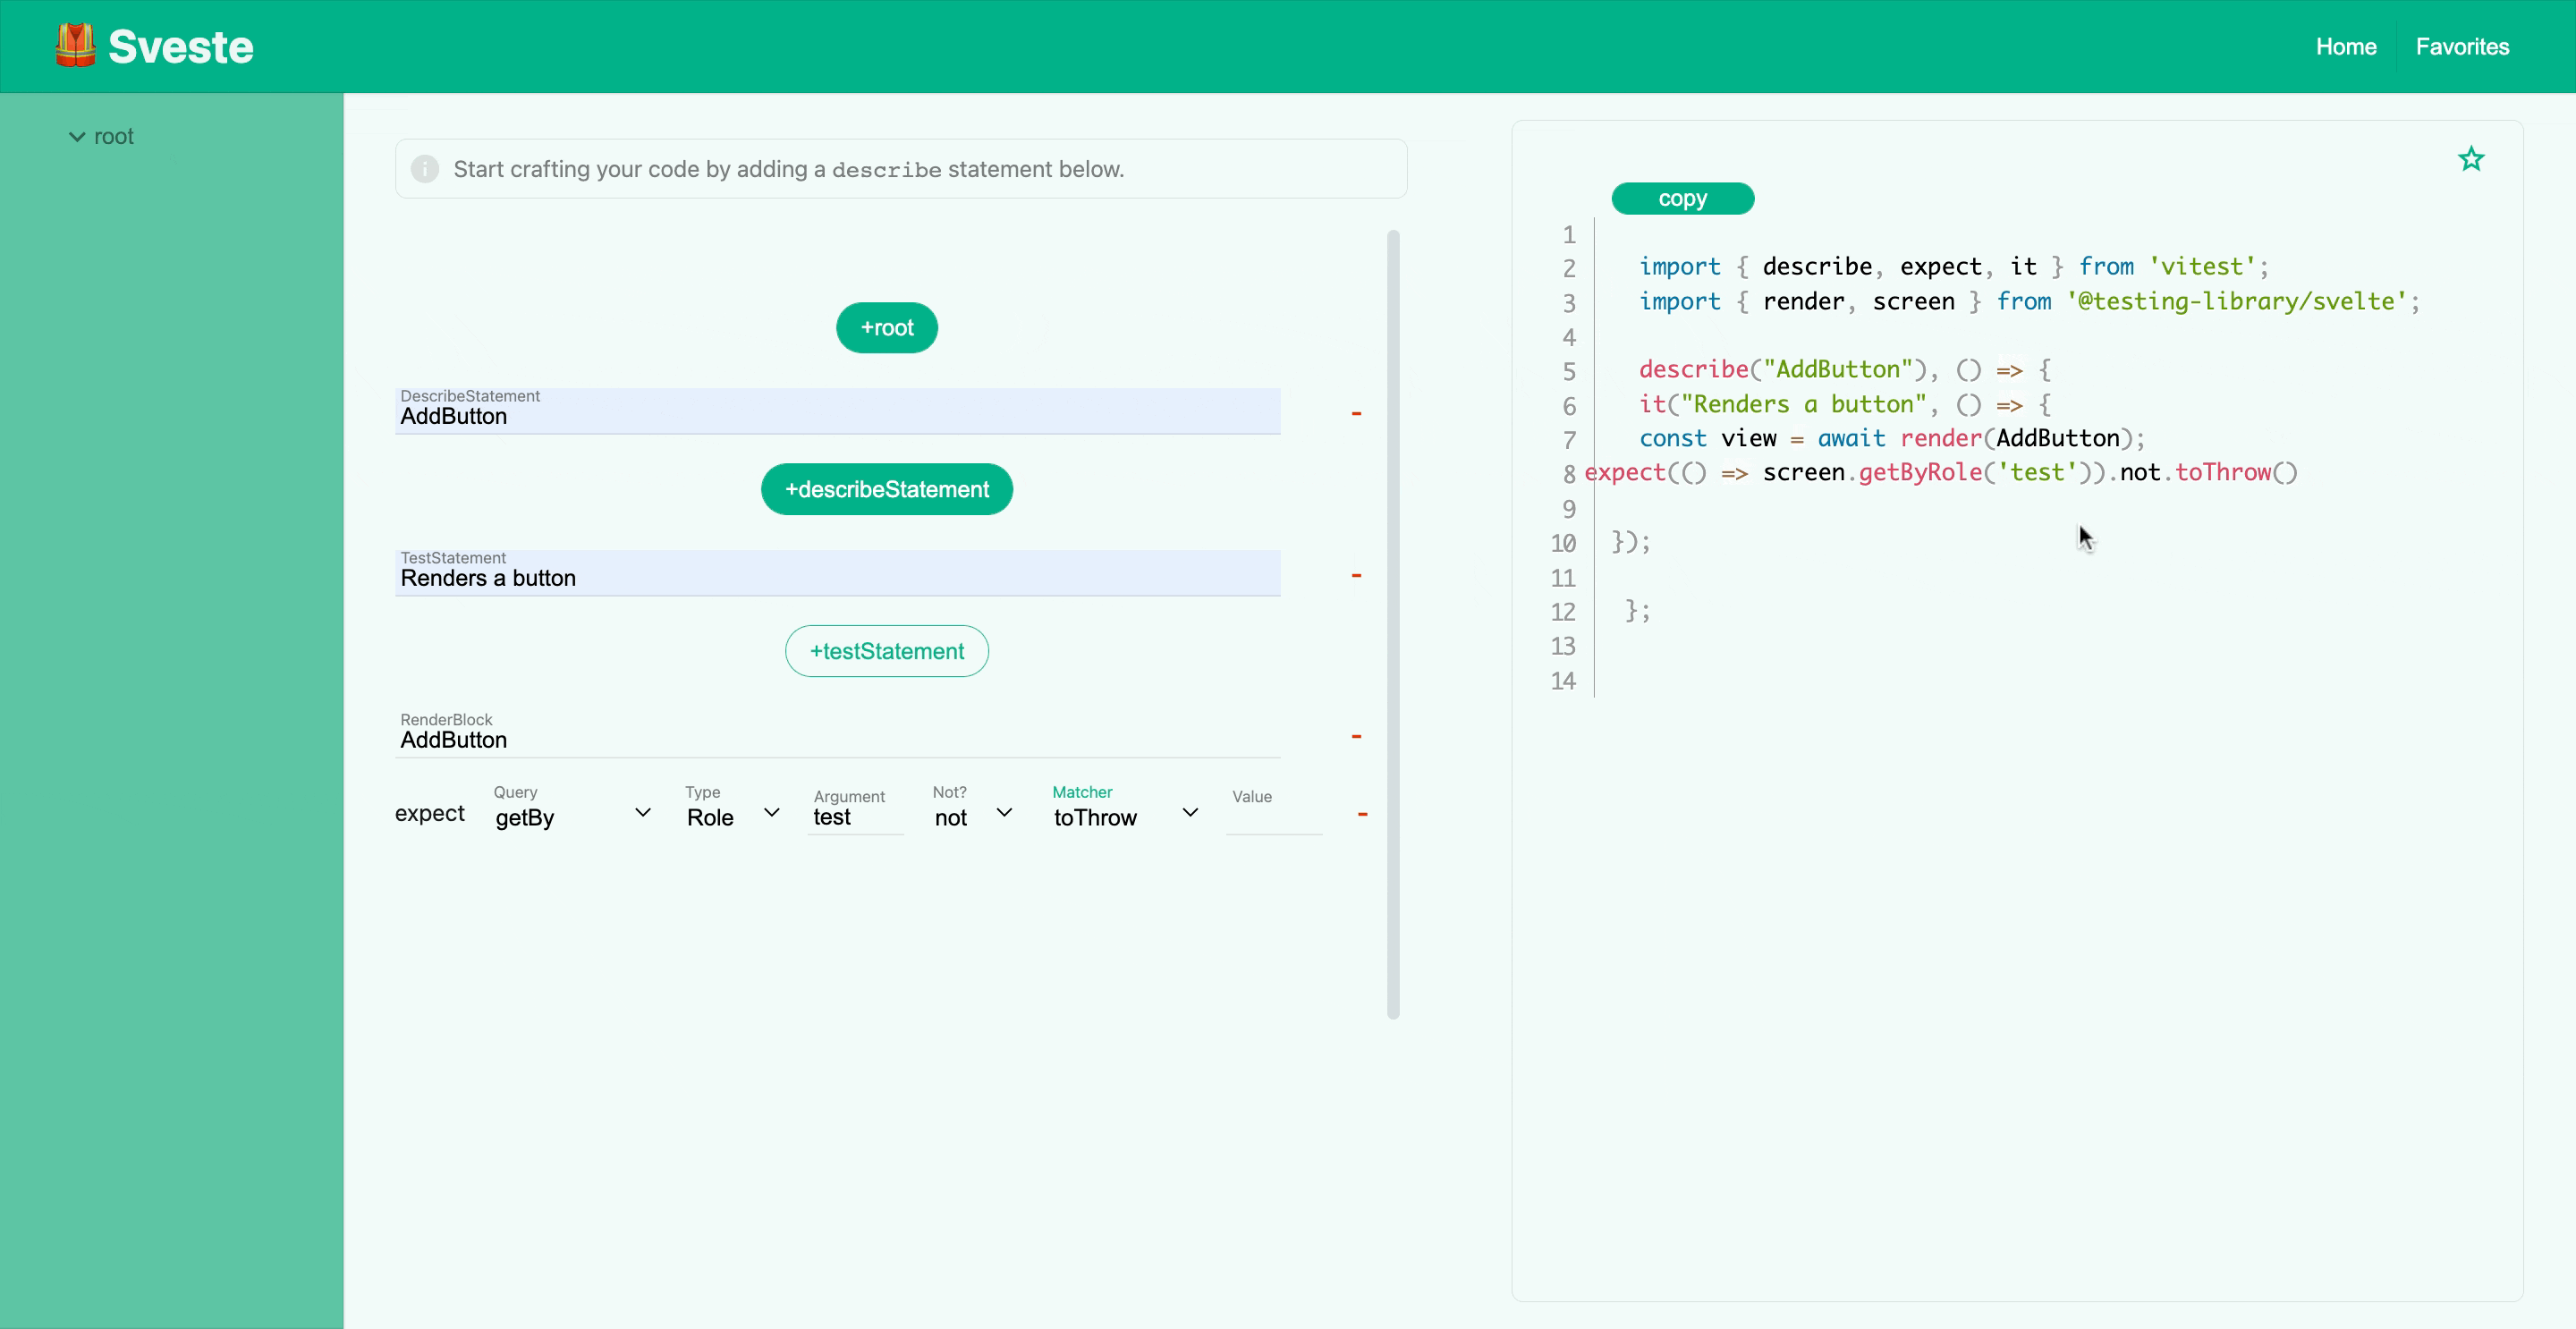Click the import from 'vitest' line
Image resolution: width=2576 pixels, height=1329 pixels.
coord(1954,267)
